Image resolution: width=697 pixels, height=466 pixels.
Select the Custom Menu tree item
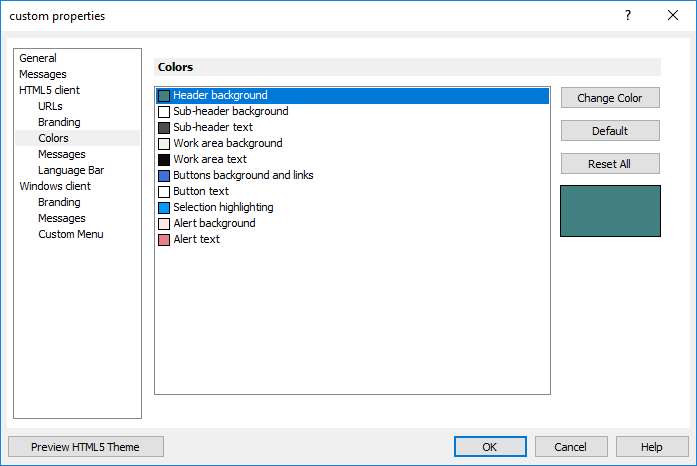70,234
